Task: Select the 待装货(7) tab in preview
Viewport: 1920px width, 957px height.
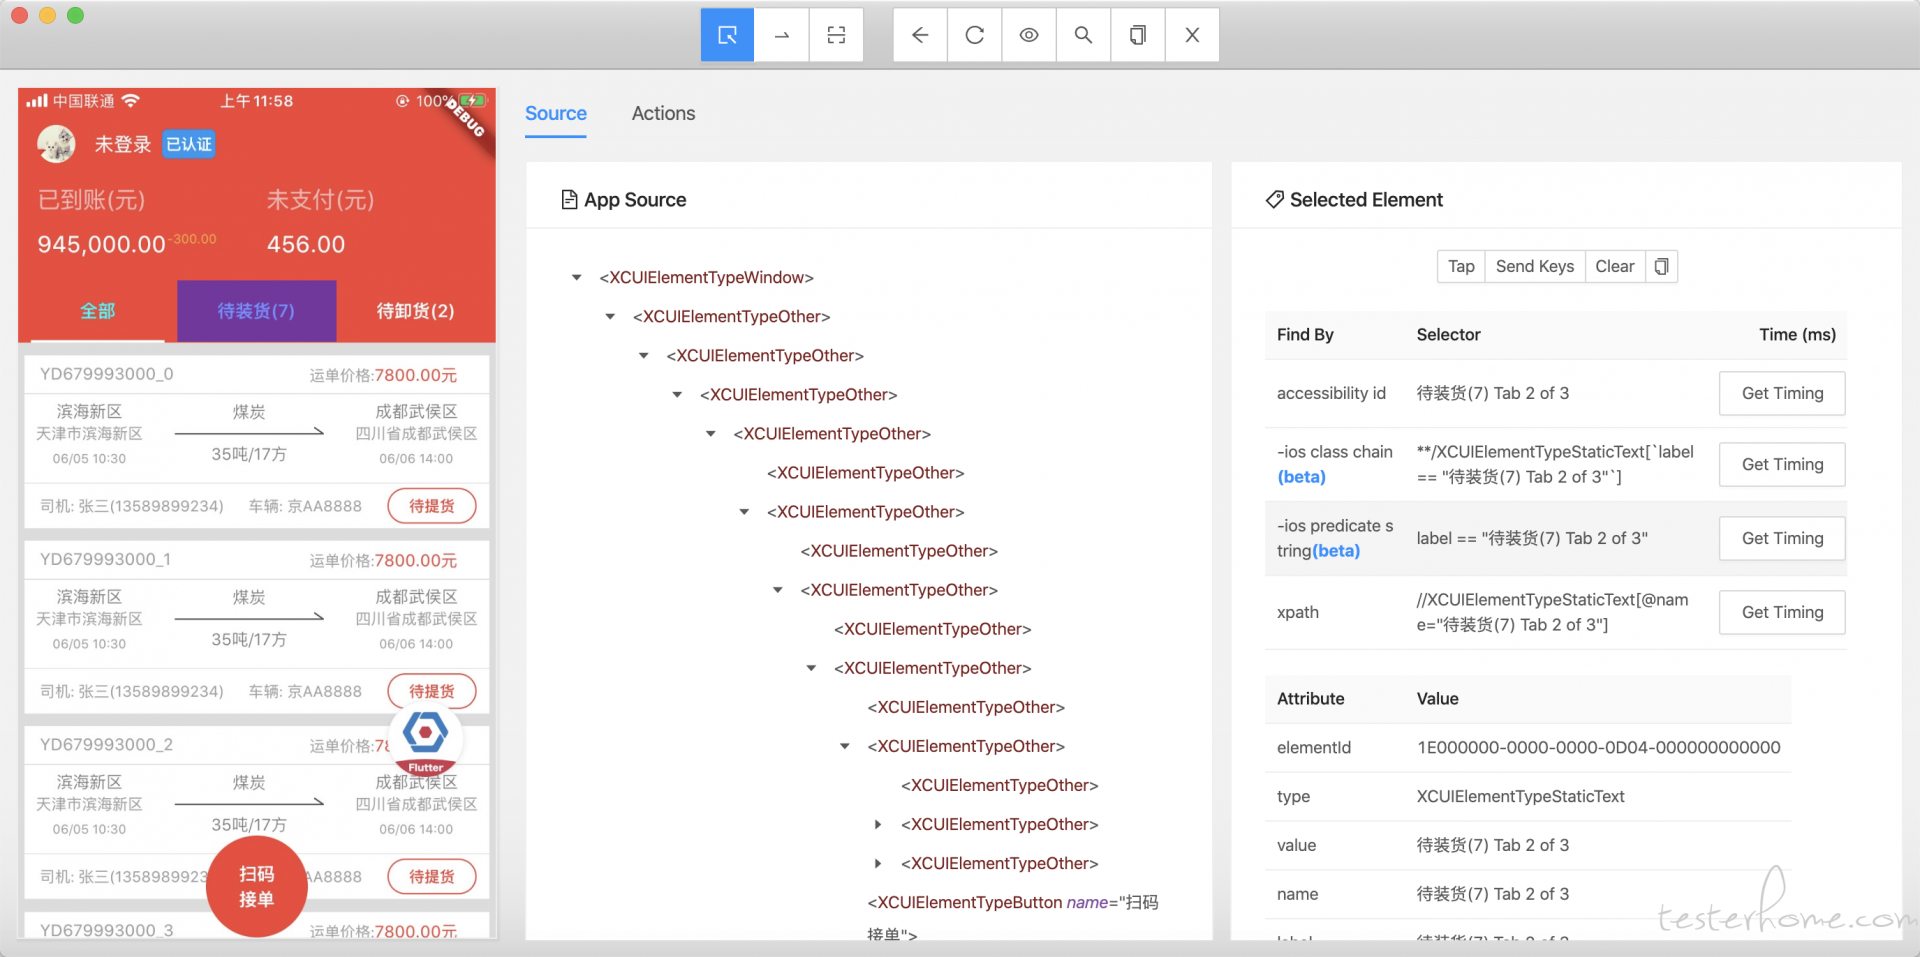Action: tap(256, 311)
